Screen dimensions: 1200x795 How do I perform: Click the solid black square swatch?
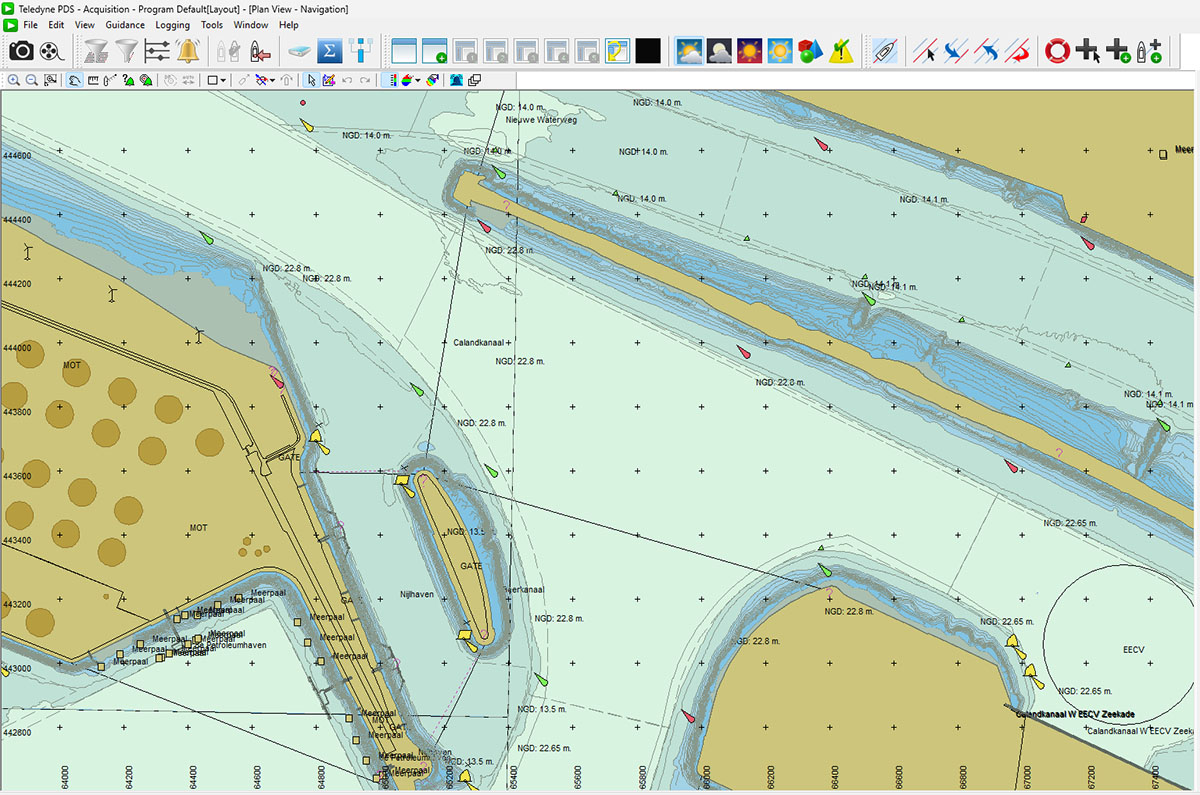point(648,51)
